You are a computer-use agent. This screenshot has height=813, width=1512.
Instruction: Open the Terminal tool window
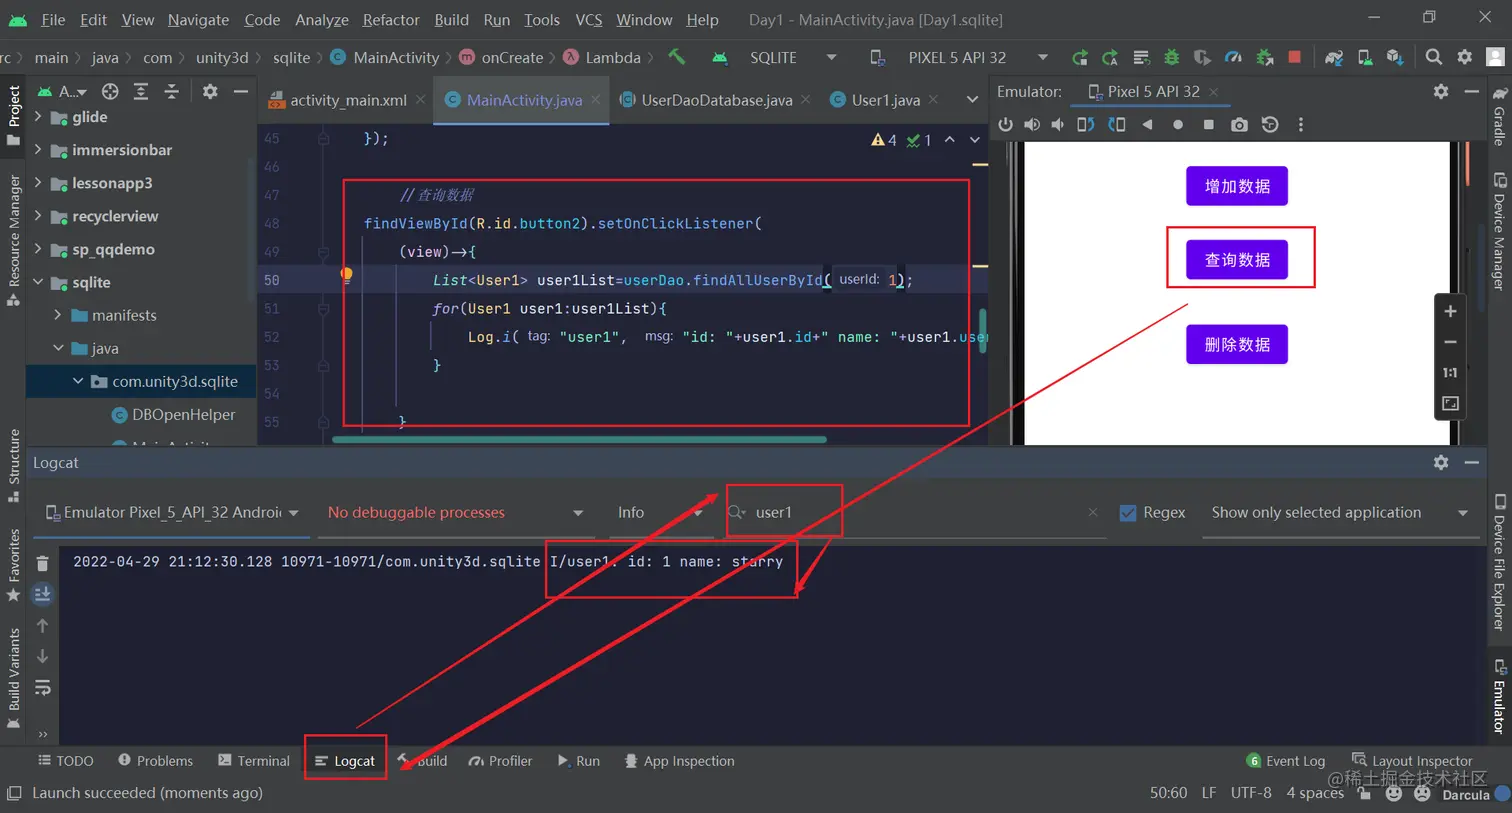(x=254, y=761)
